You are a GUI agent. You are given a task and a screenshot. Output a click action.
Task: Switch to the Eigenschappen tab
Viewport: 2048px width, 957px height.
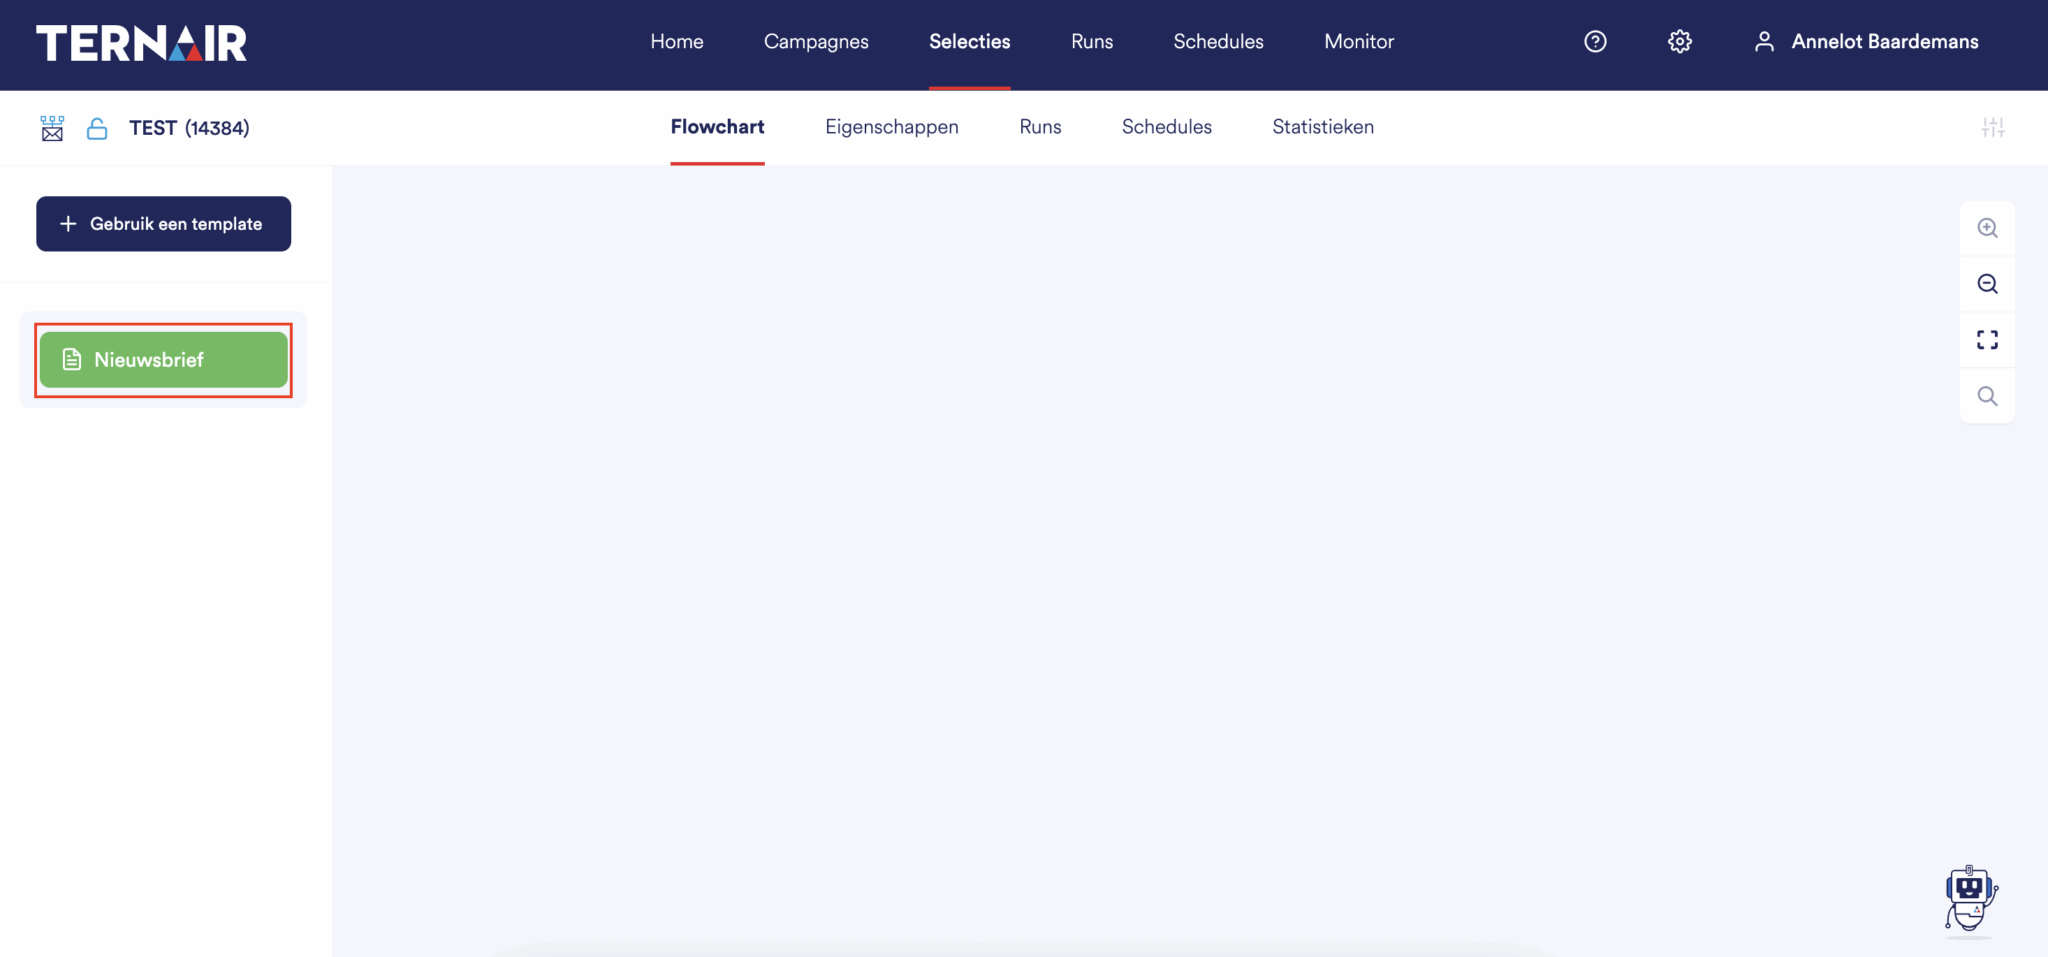coord(892,127)
